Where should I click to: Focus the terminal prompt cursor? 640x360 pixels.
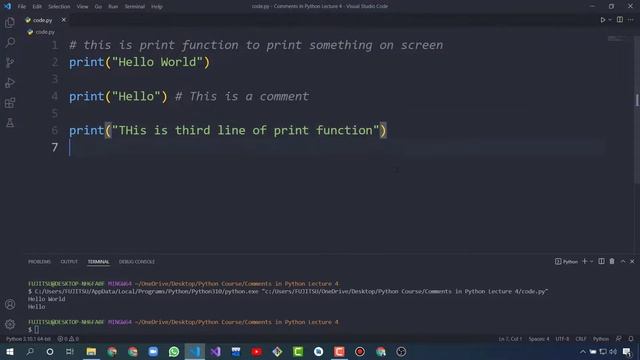pos(37,329)
